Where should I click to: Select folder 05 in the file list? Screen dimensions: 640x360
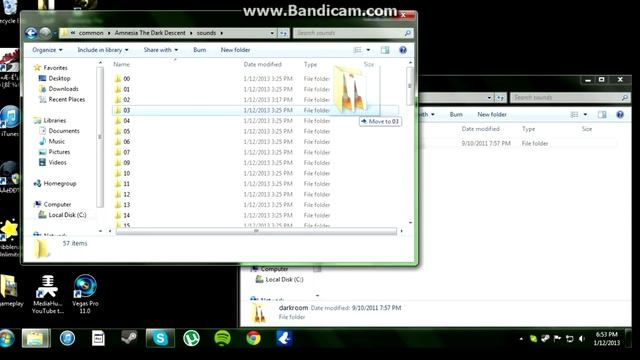point(127,131)
